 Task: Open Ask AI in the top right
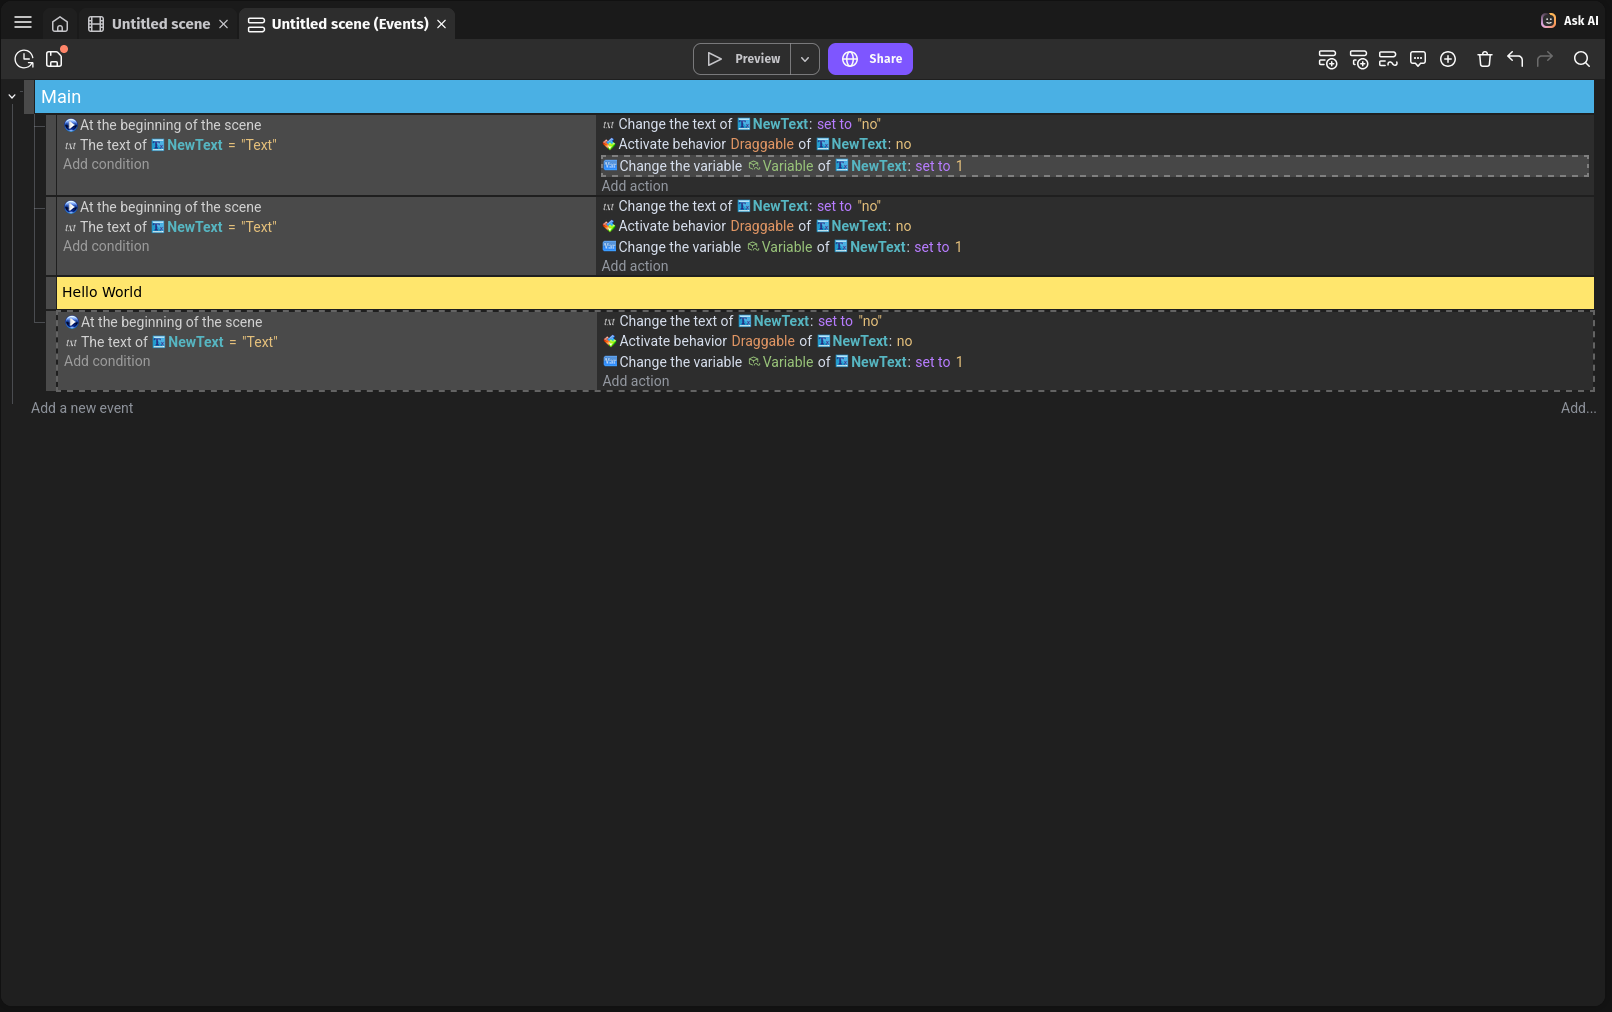pos(1570,21)
